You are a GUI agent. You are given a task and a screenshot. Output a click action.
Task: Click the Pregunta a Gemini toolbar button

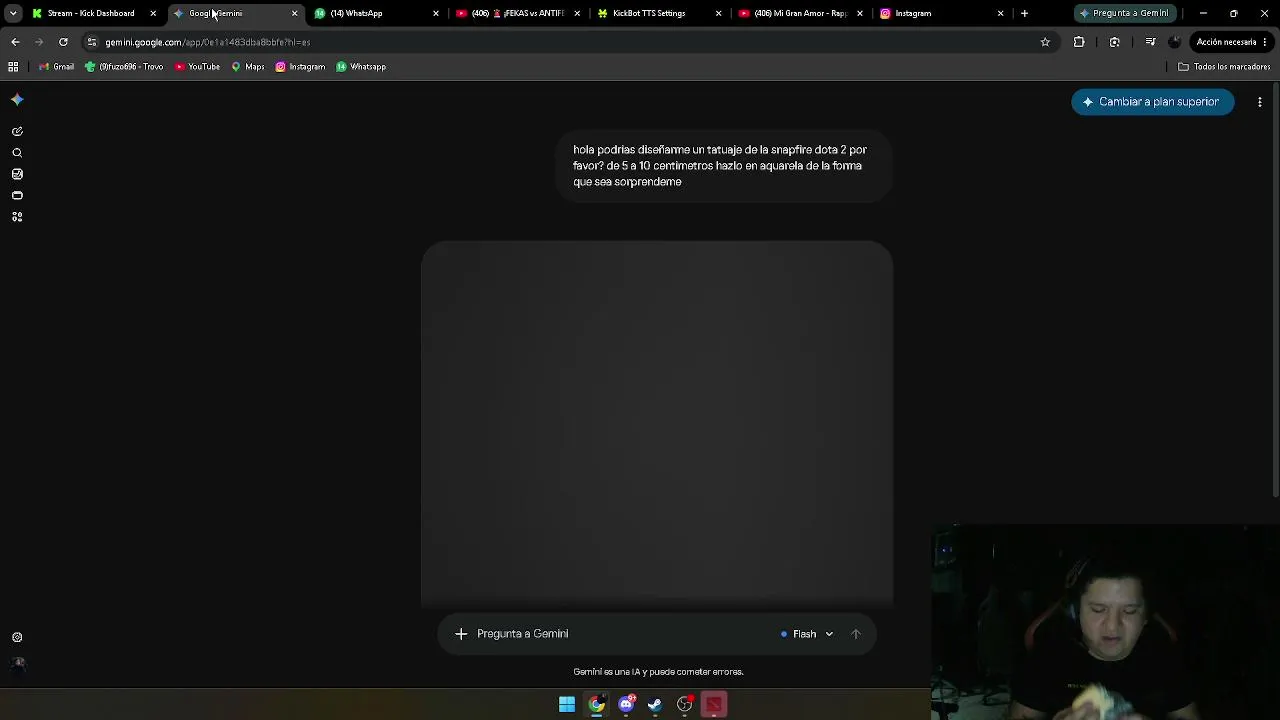coord(1125,13)
